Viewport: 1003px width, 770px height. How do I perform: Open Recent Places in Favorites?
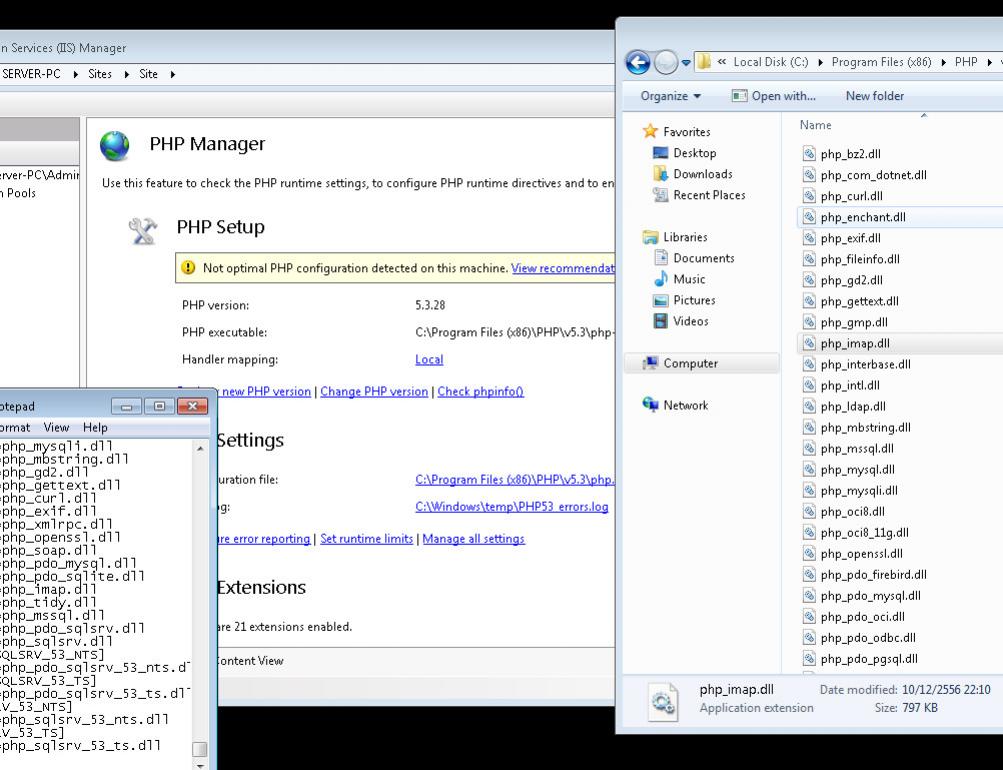[699, 195]
